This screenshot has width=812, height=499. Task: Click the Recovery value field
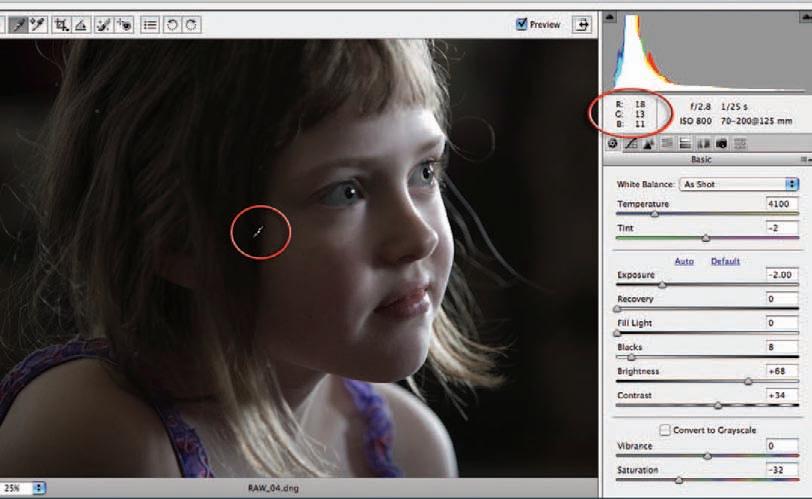tap(781, 299)
